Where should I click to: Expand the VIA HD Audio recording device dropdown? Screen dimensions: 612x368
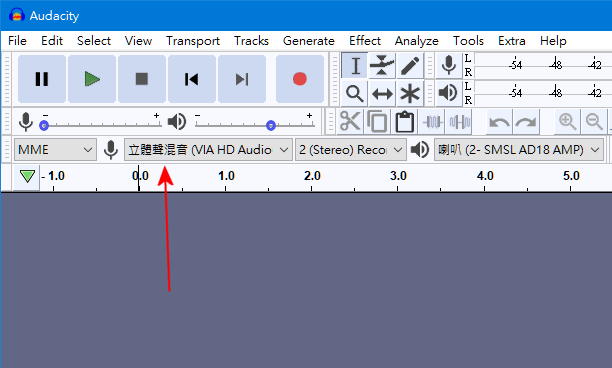[x=208, y=149]
